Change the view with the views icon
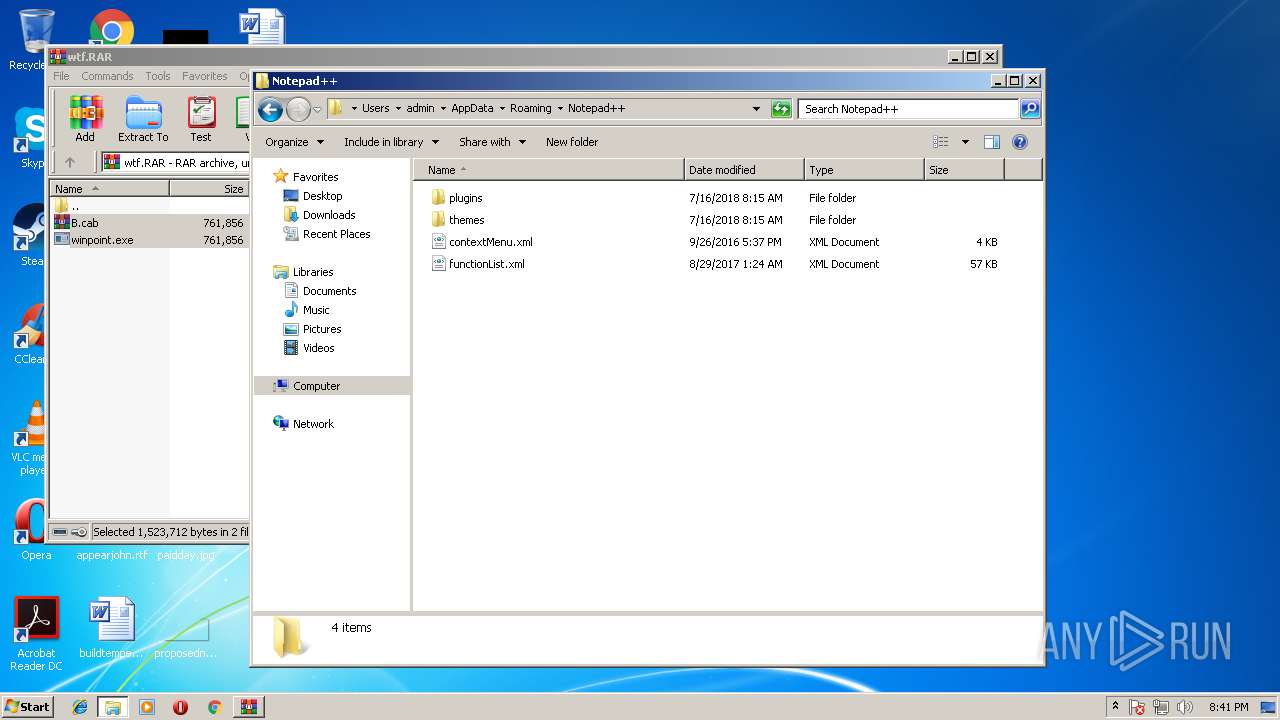 (940, 142)
